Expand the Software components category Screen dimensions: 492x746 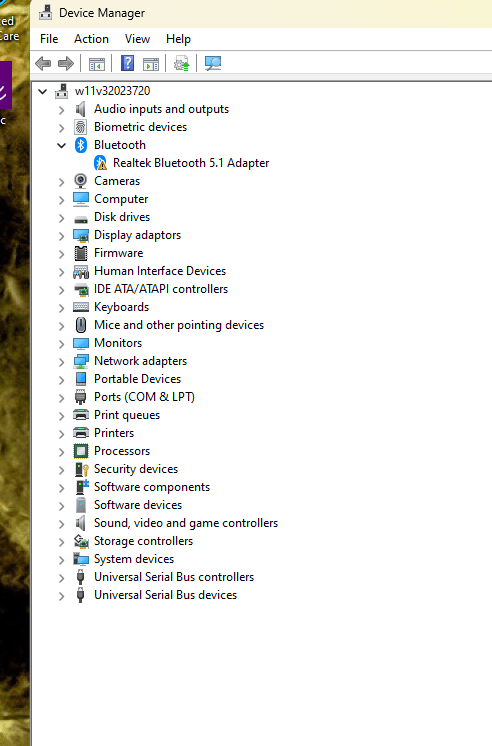tap(61, 488)
